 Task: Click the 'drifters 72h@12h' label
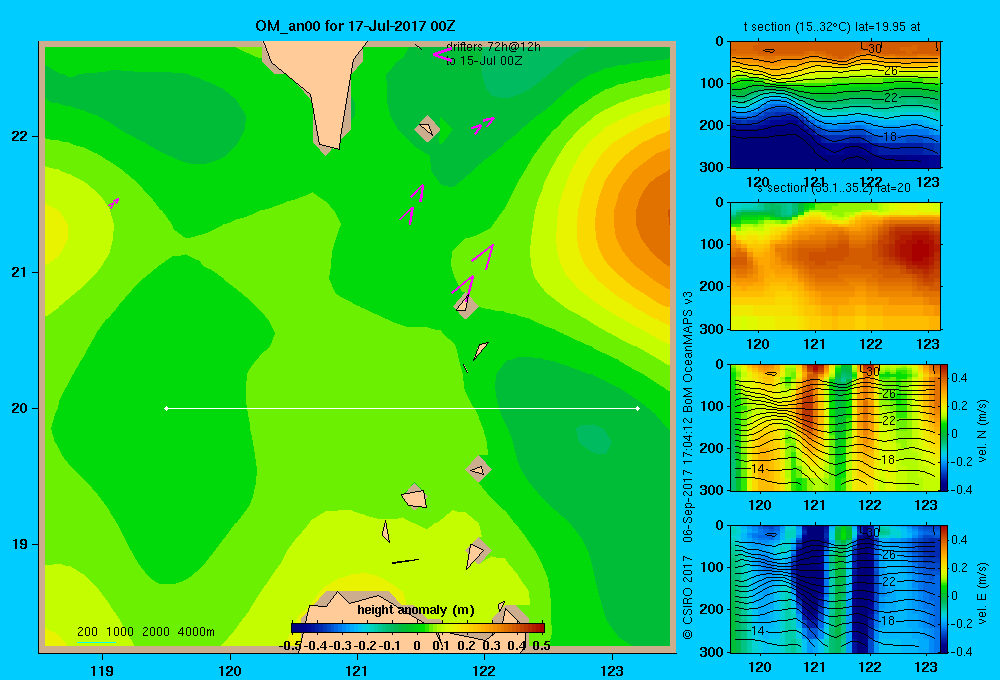[493, 47]
